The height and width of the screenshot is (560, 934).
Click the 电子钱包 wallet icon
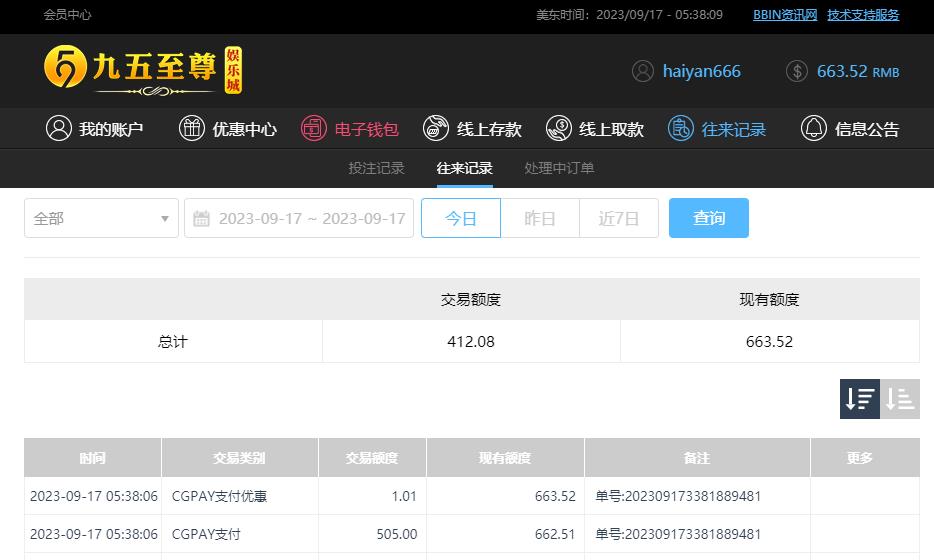coord(314,128)
